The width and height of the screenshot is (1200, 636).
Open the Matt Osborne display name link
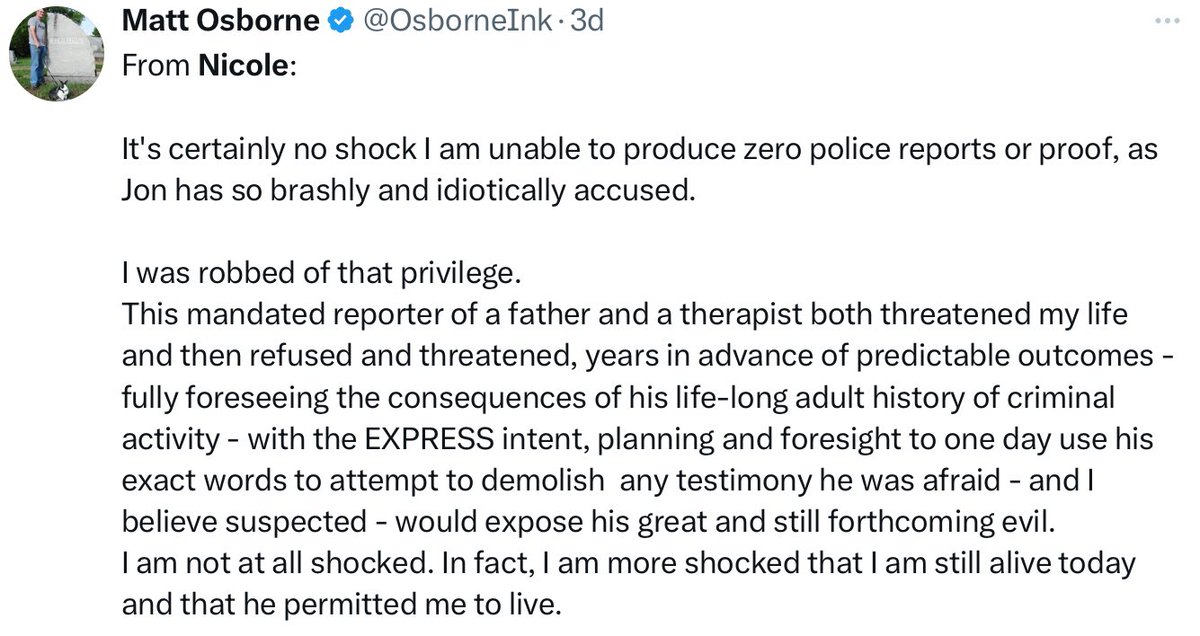[220, 20]
